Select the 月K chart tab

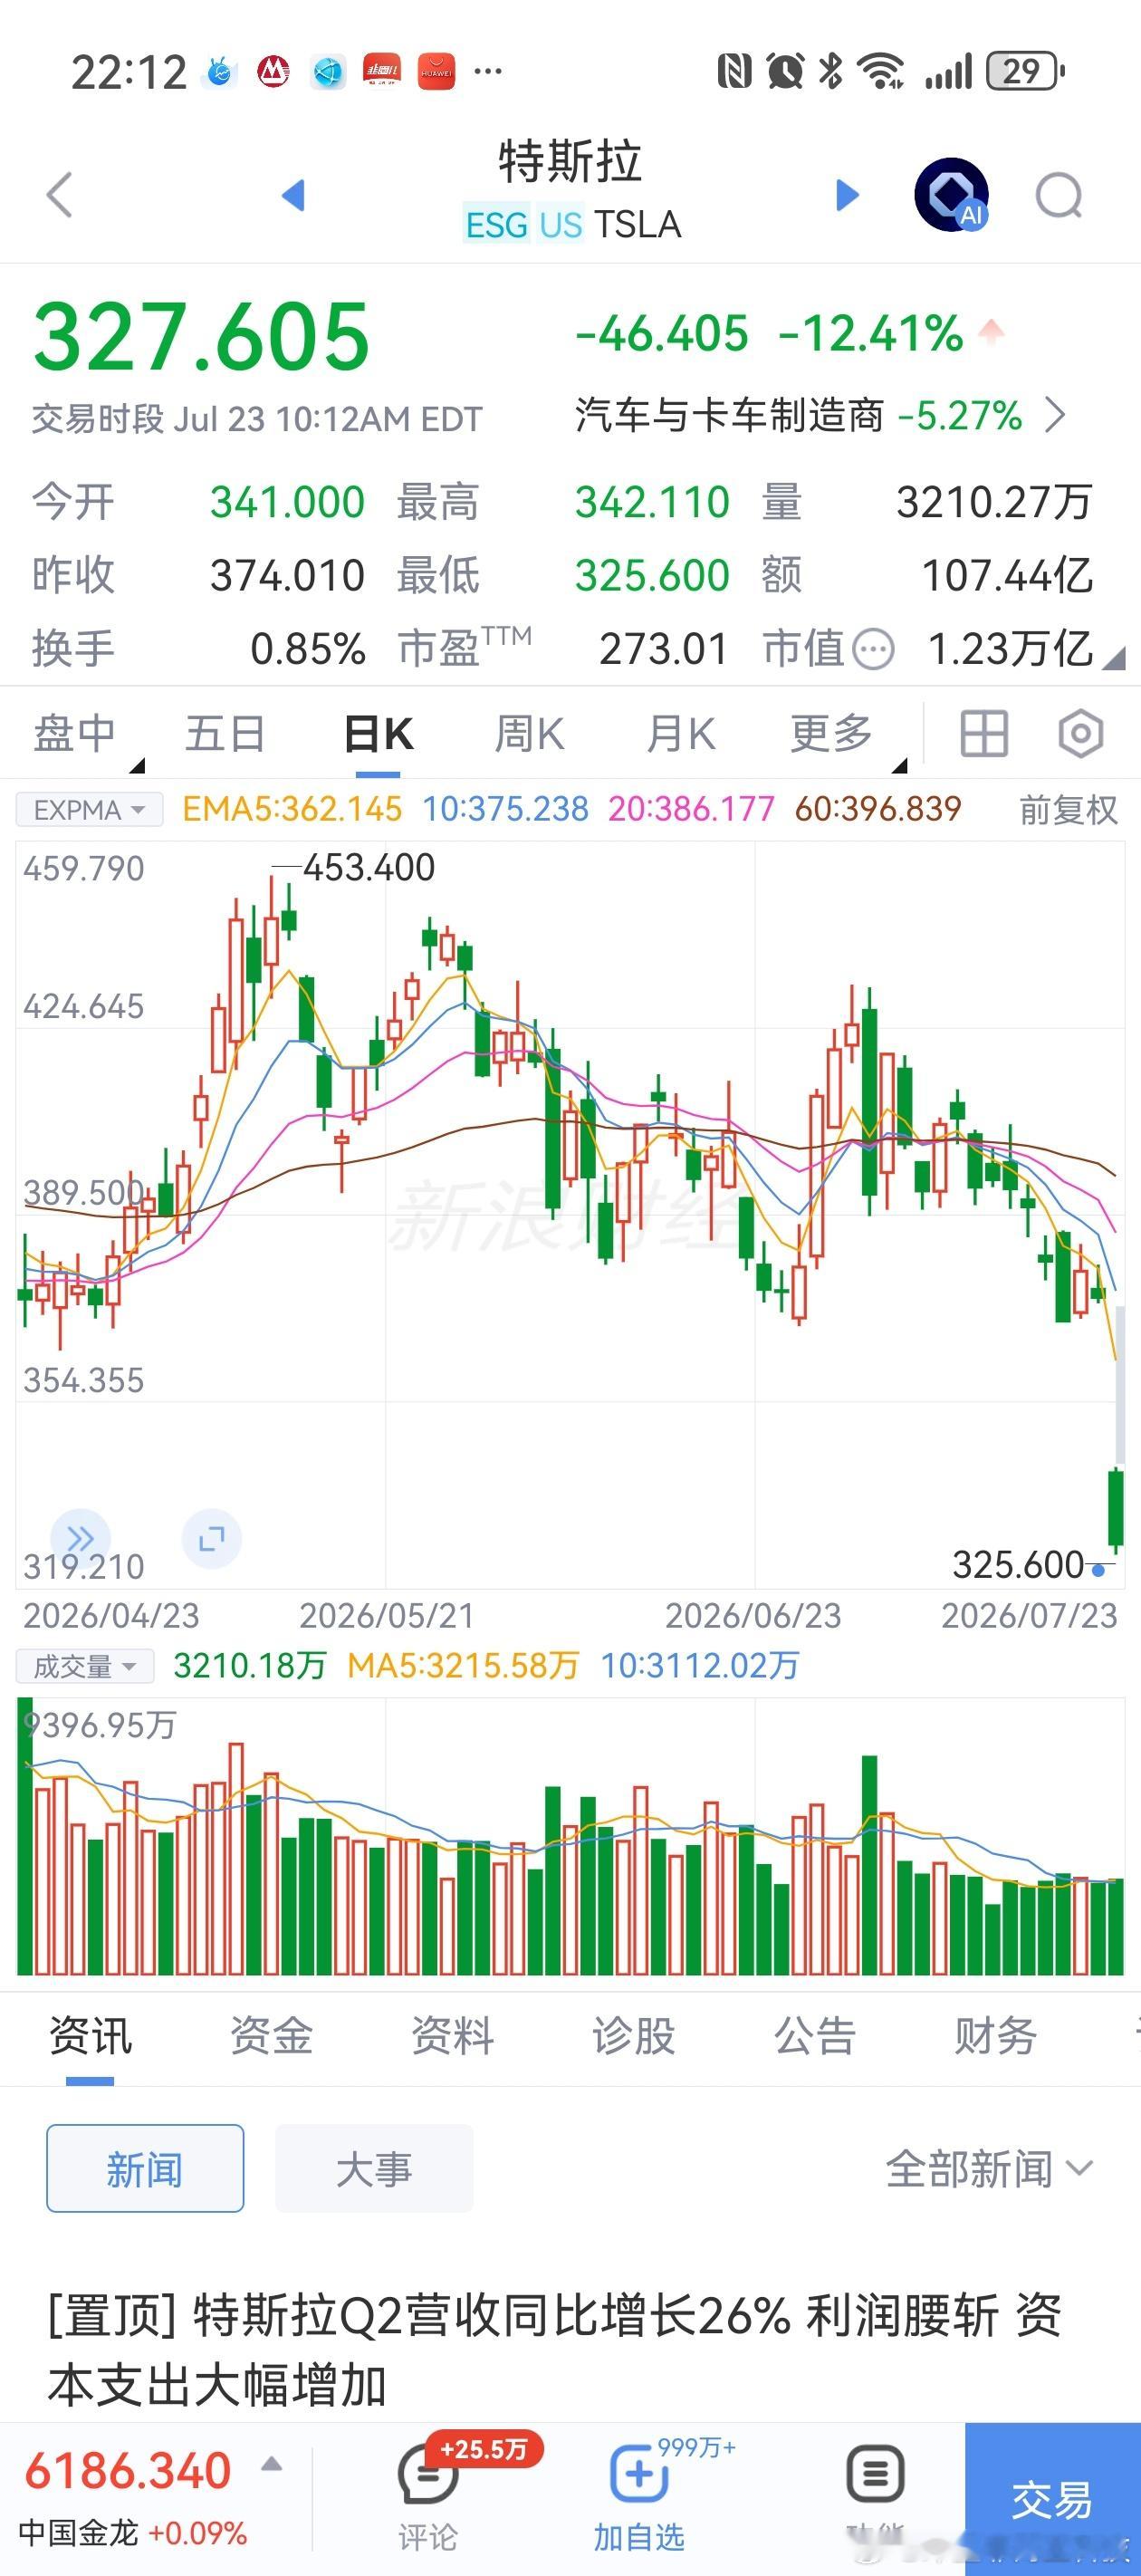point(681,734)
